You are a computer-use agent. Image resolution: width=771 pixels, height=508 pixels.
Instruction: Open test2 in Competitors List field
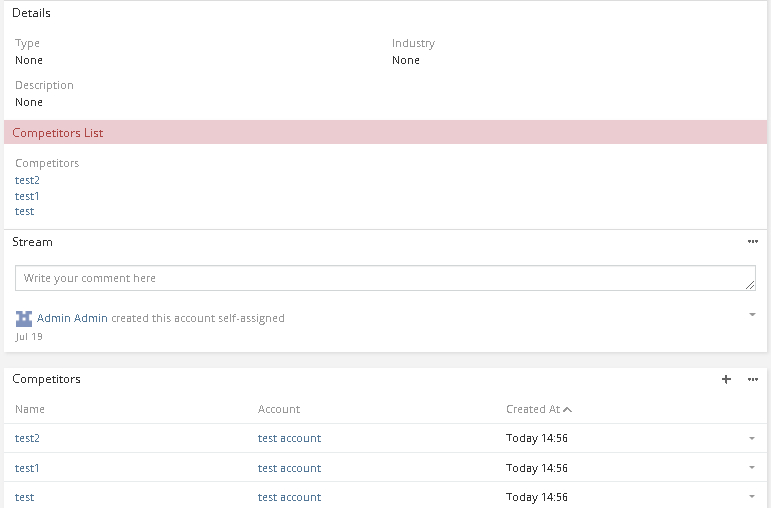click(x=27, y=180)
